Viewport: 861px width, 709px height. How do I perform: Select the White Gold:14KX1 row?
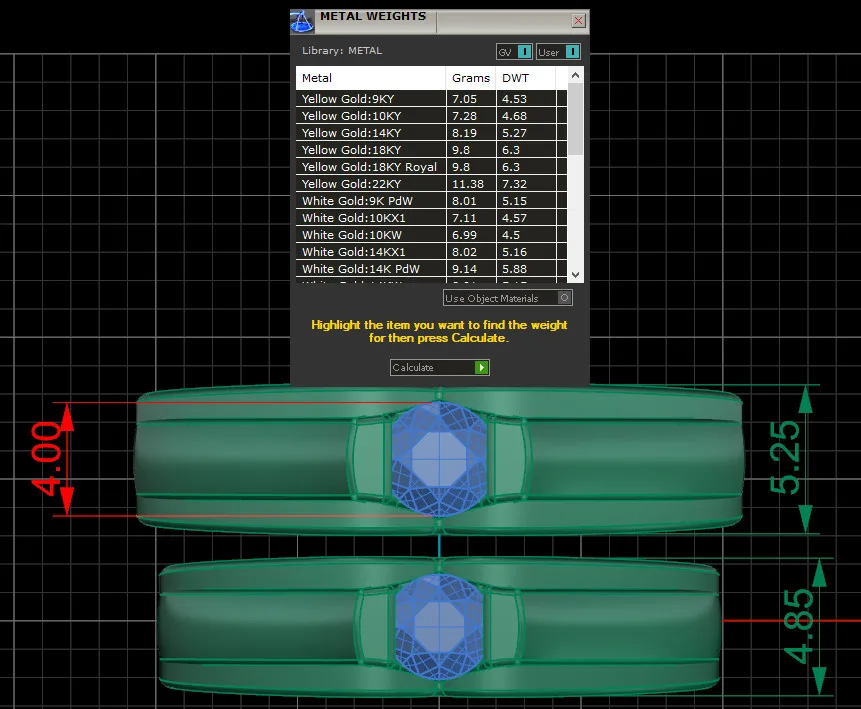pos(432,252)
